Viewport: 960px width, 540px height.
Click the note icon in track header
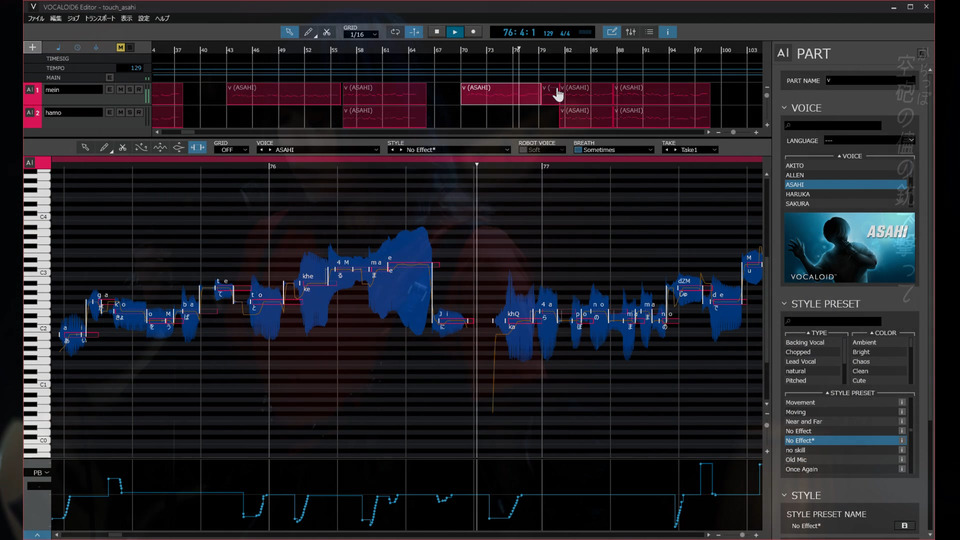point(58,47)
